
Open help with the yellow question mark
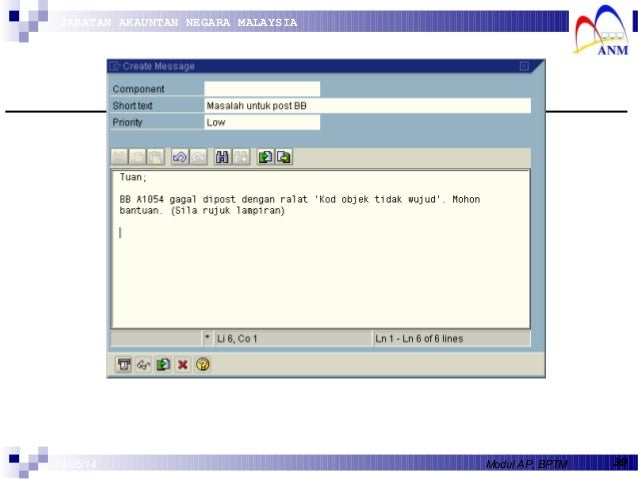coord(203,365)
